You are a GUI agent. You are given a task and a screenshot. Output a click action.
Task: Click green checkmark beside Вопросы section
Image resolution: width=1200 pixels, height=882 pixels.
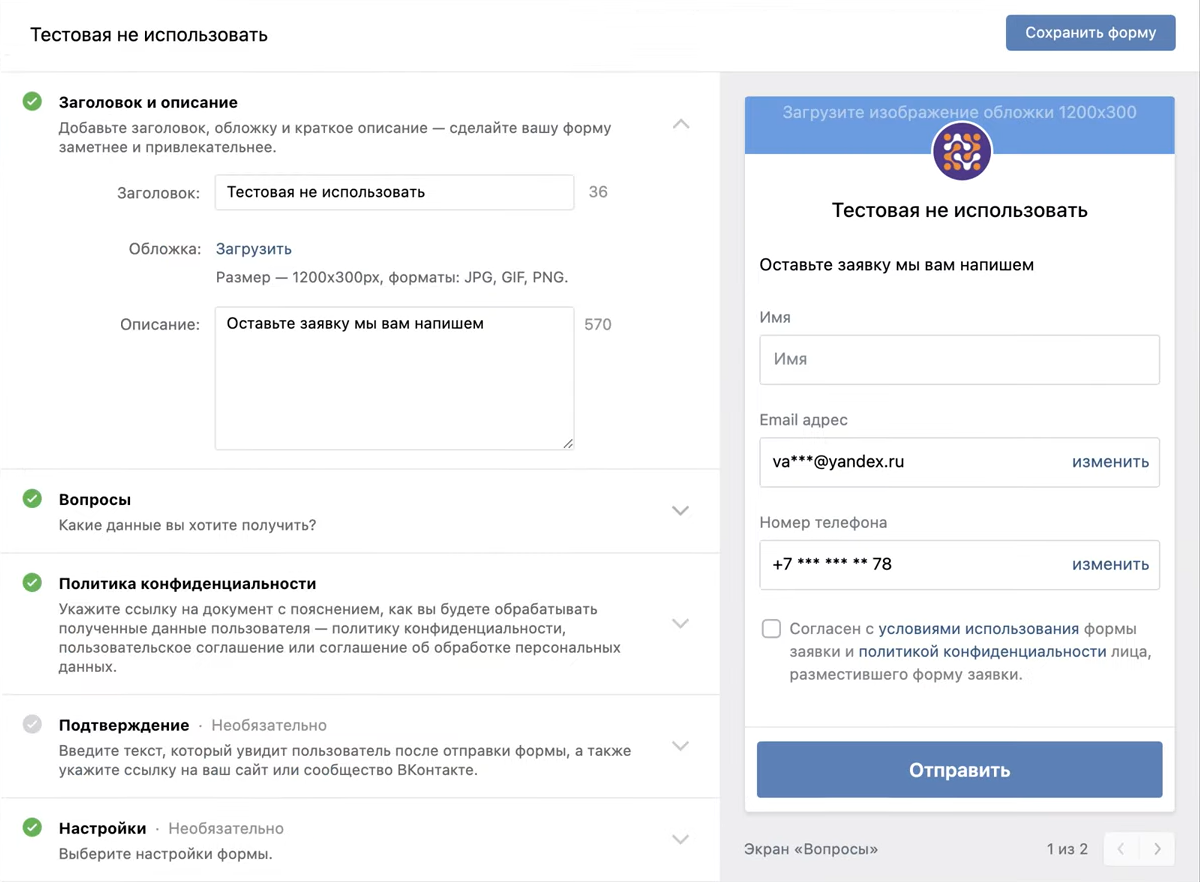[x=33, y=499]
